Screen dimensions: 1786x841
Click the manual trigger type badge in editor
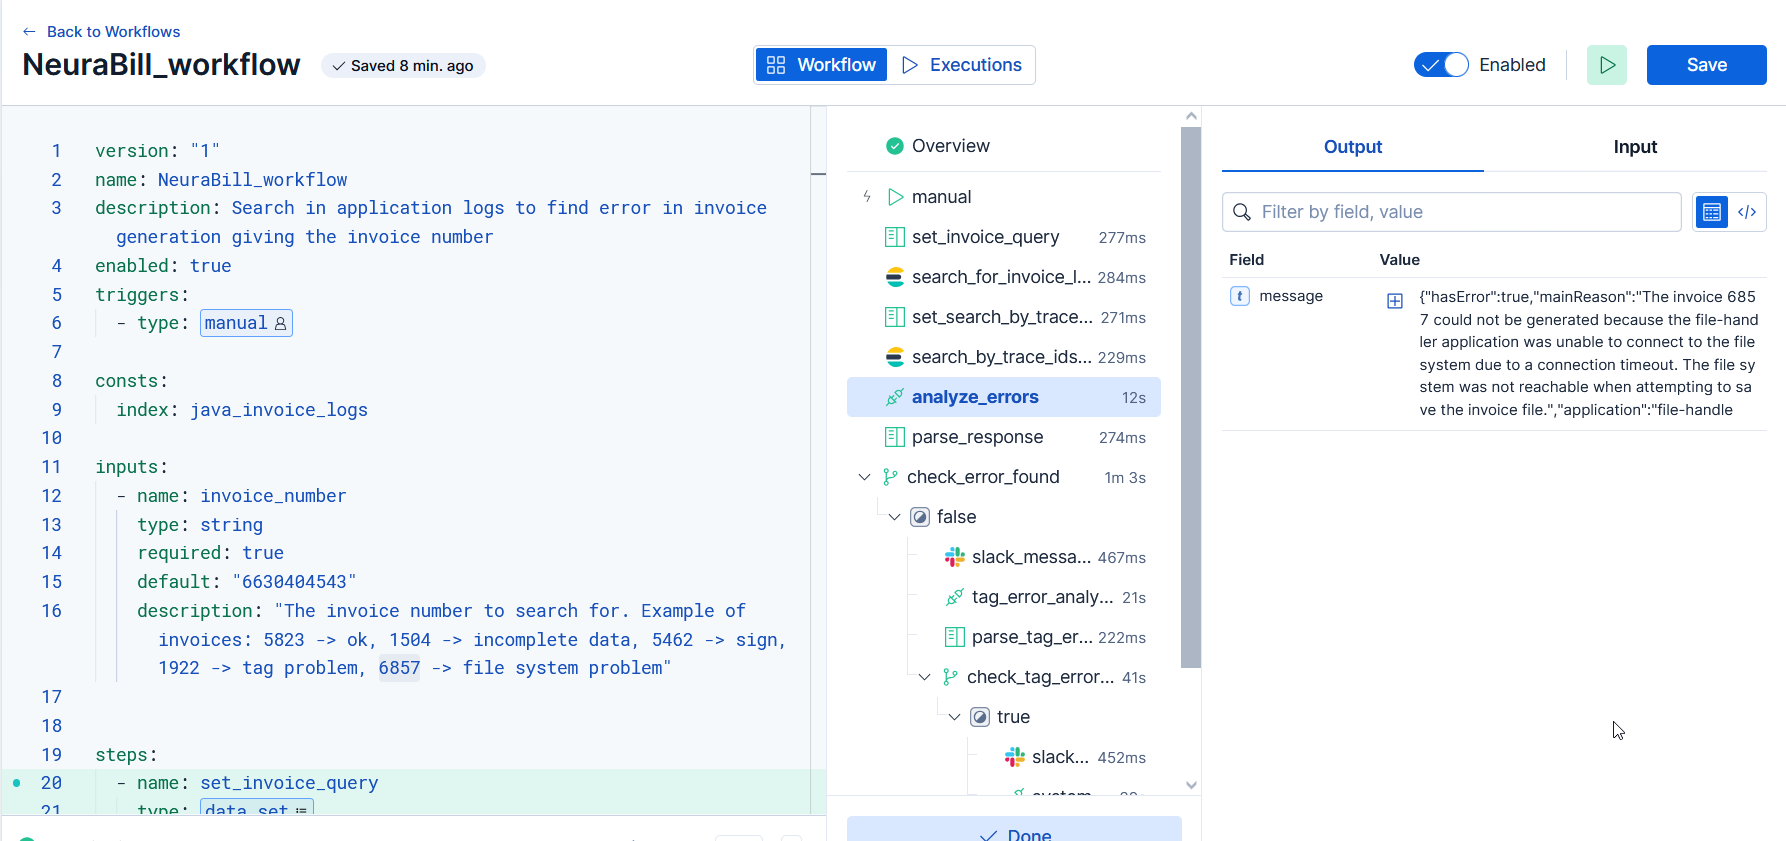pos(246,323)
